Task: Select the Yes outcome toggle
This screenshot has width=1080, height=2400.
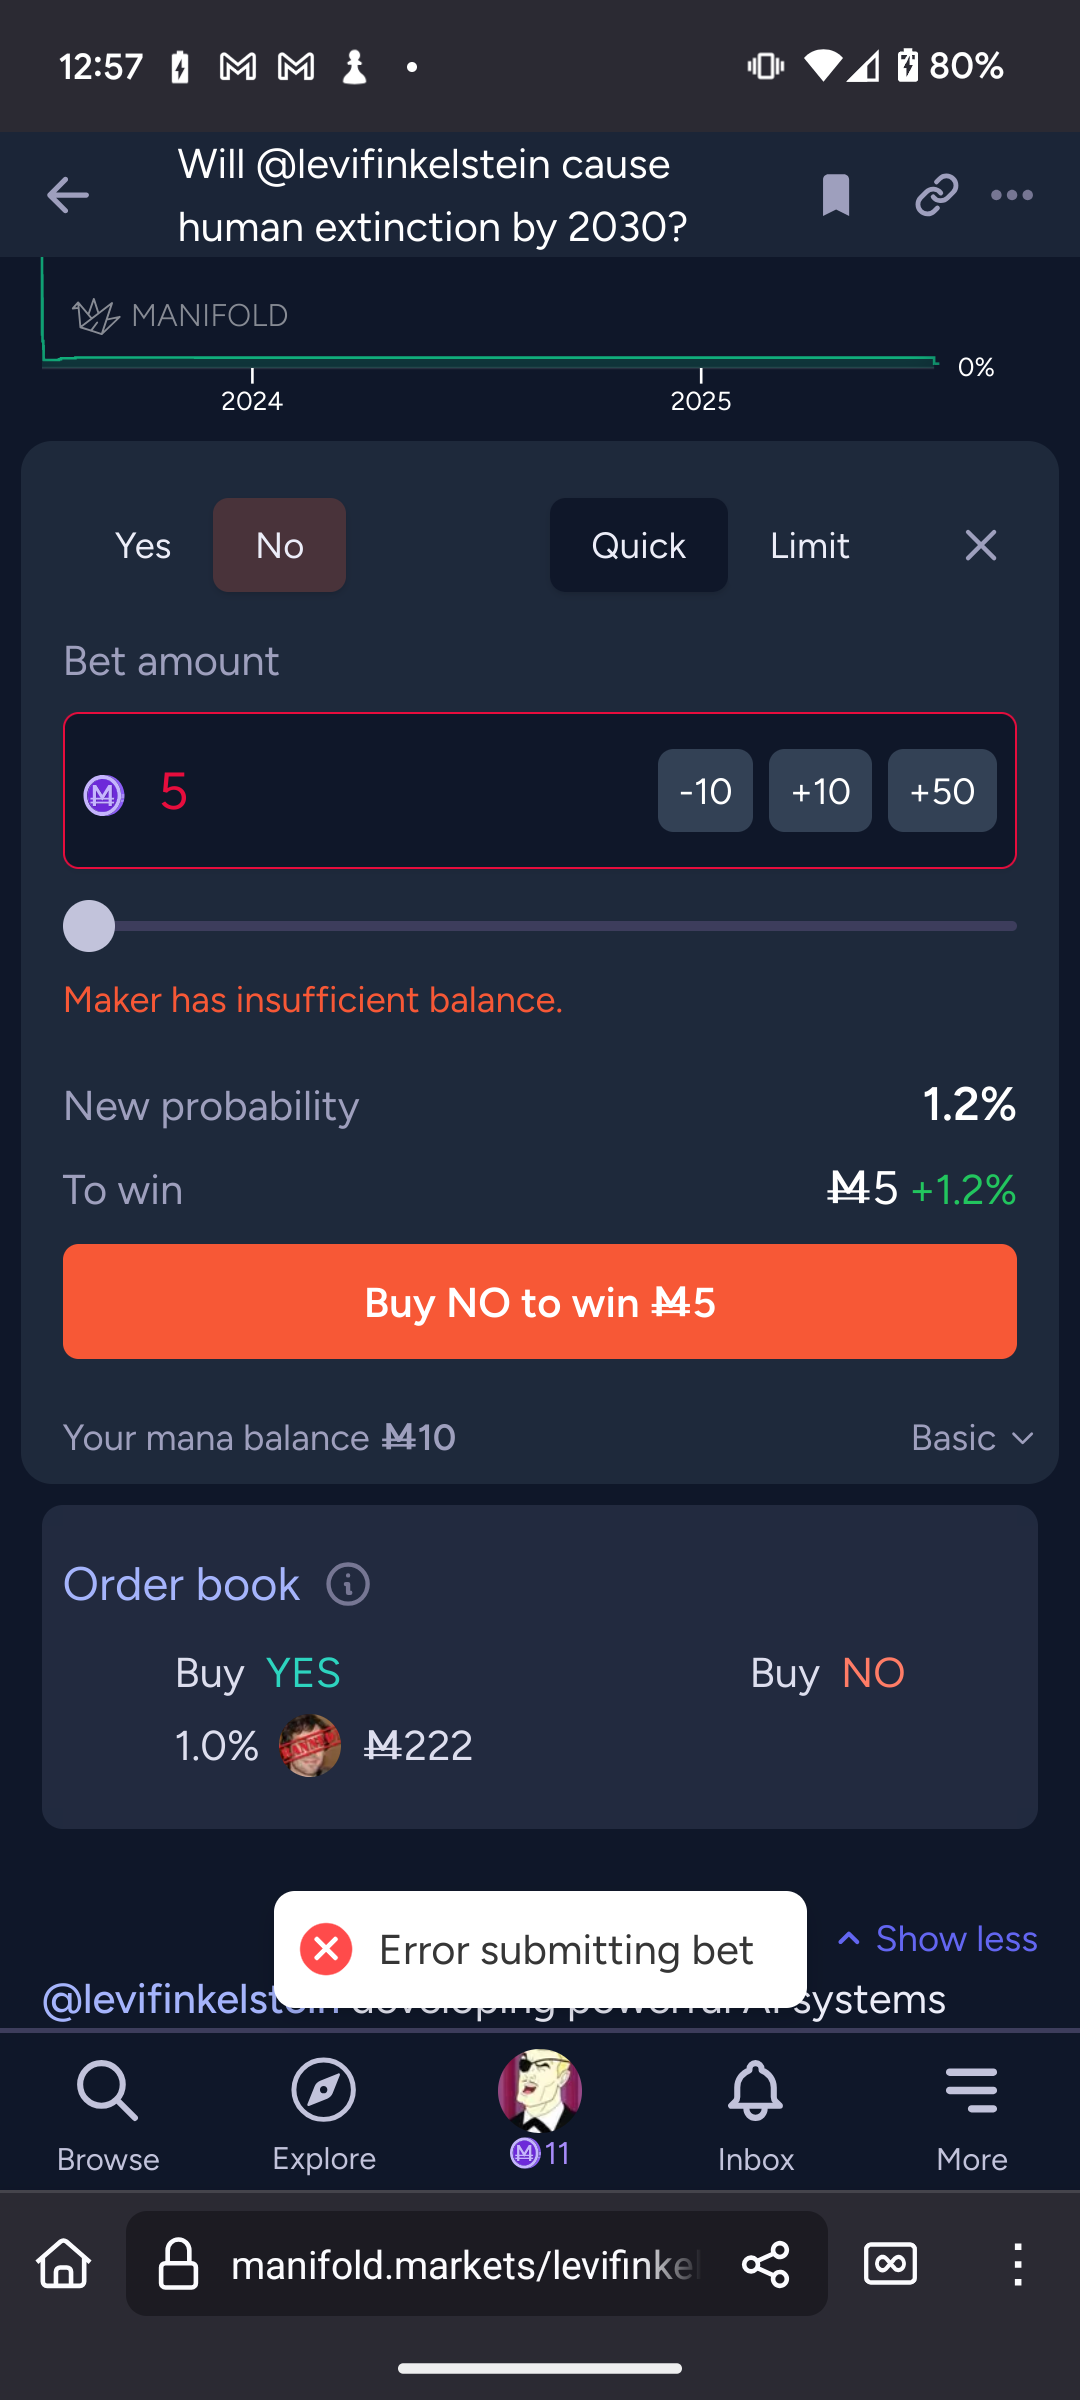Action: 143,546
